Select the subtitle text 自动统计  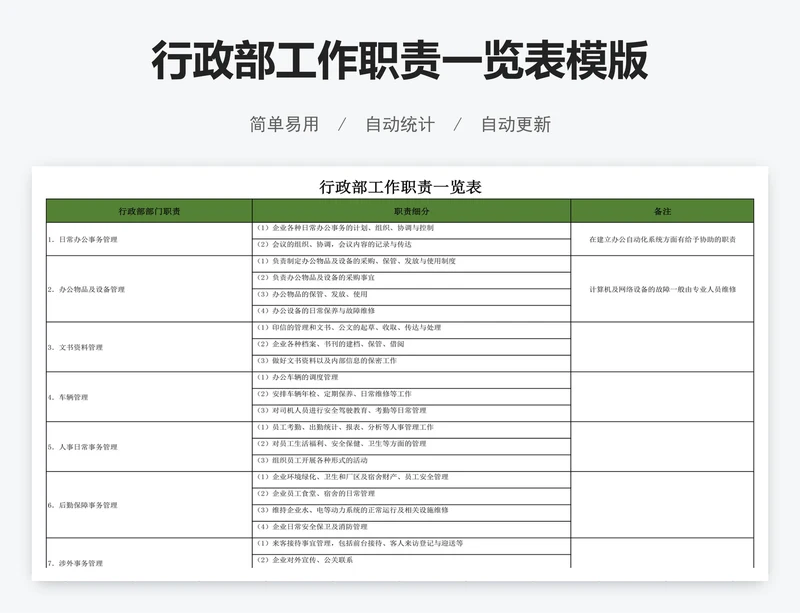point(400,124)
